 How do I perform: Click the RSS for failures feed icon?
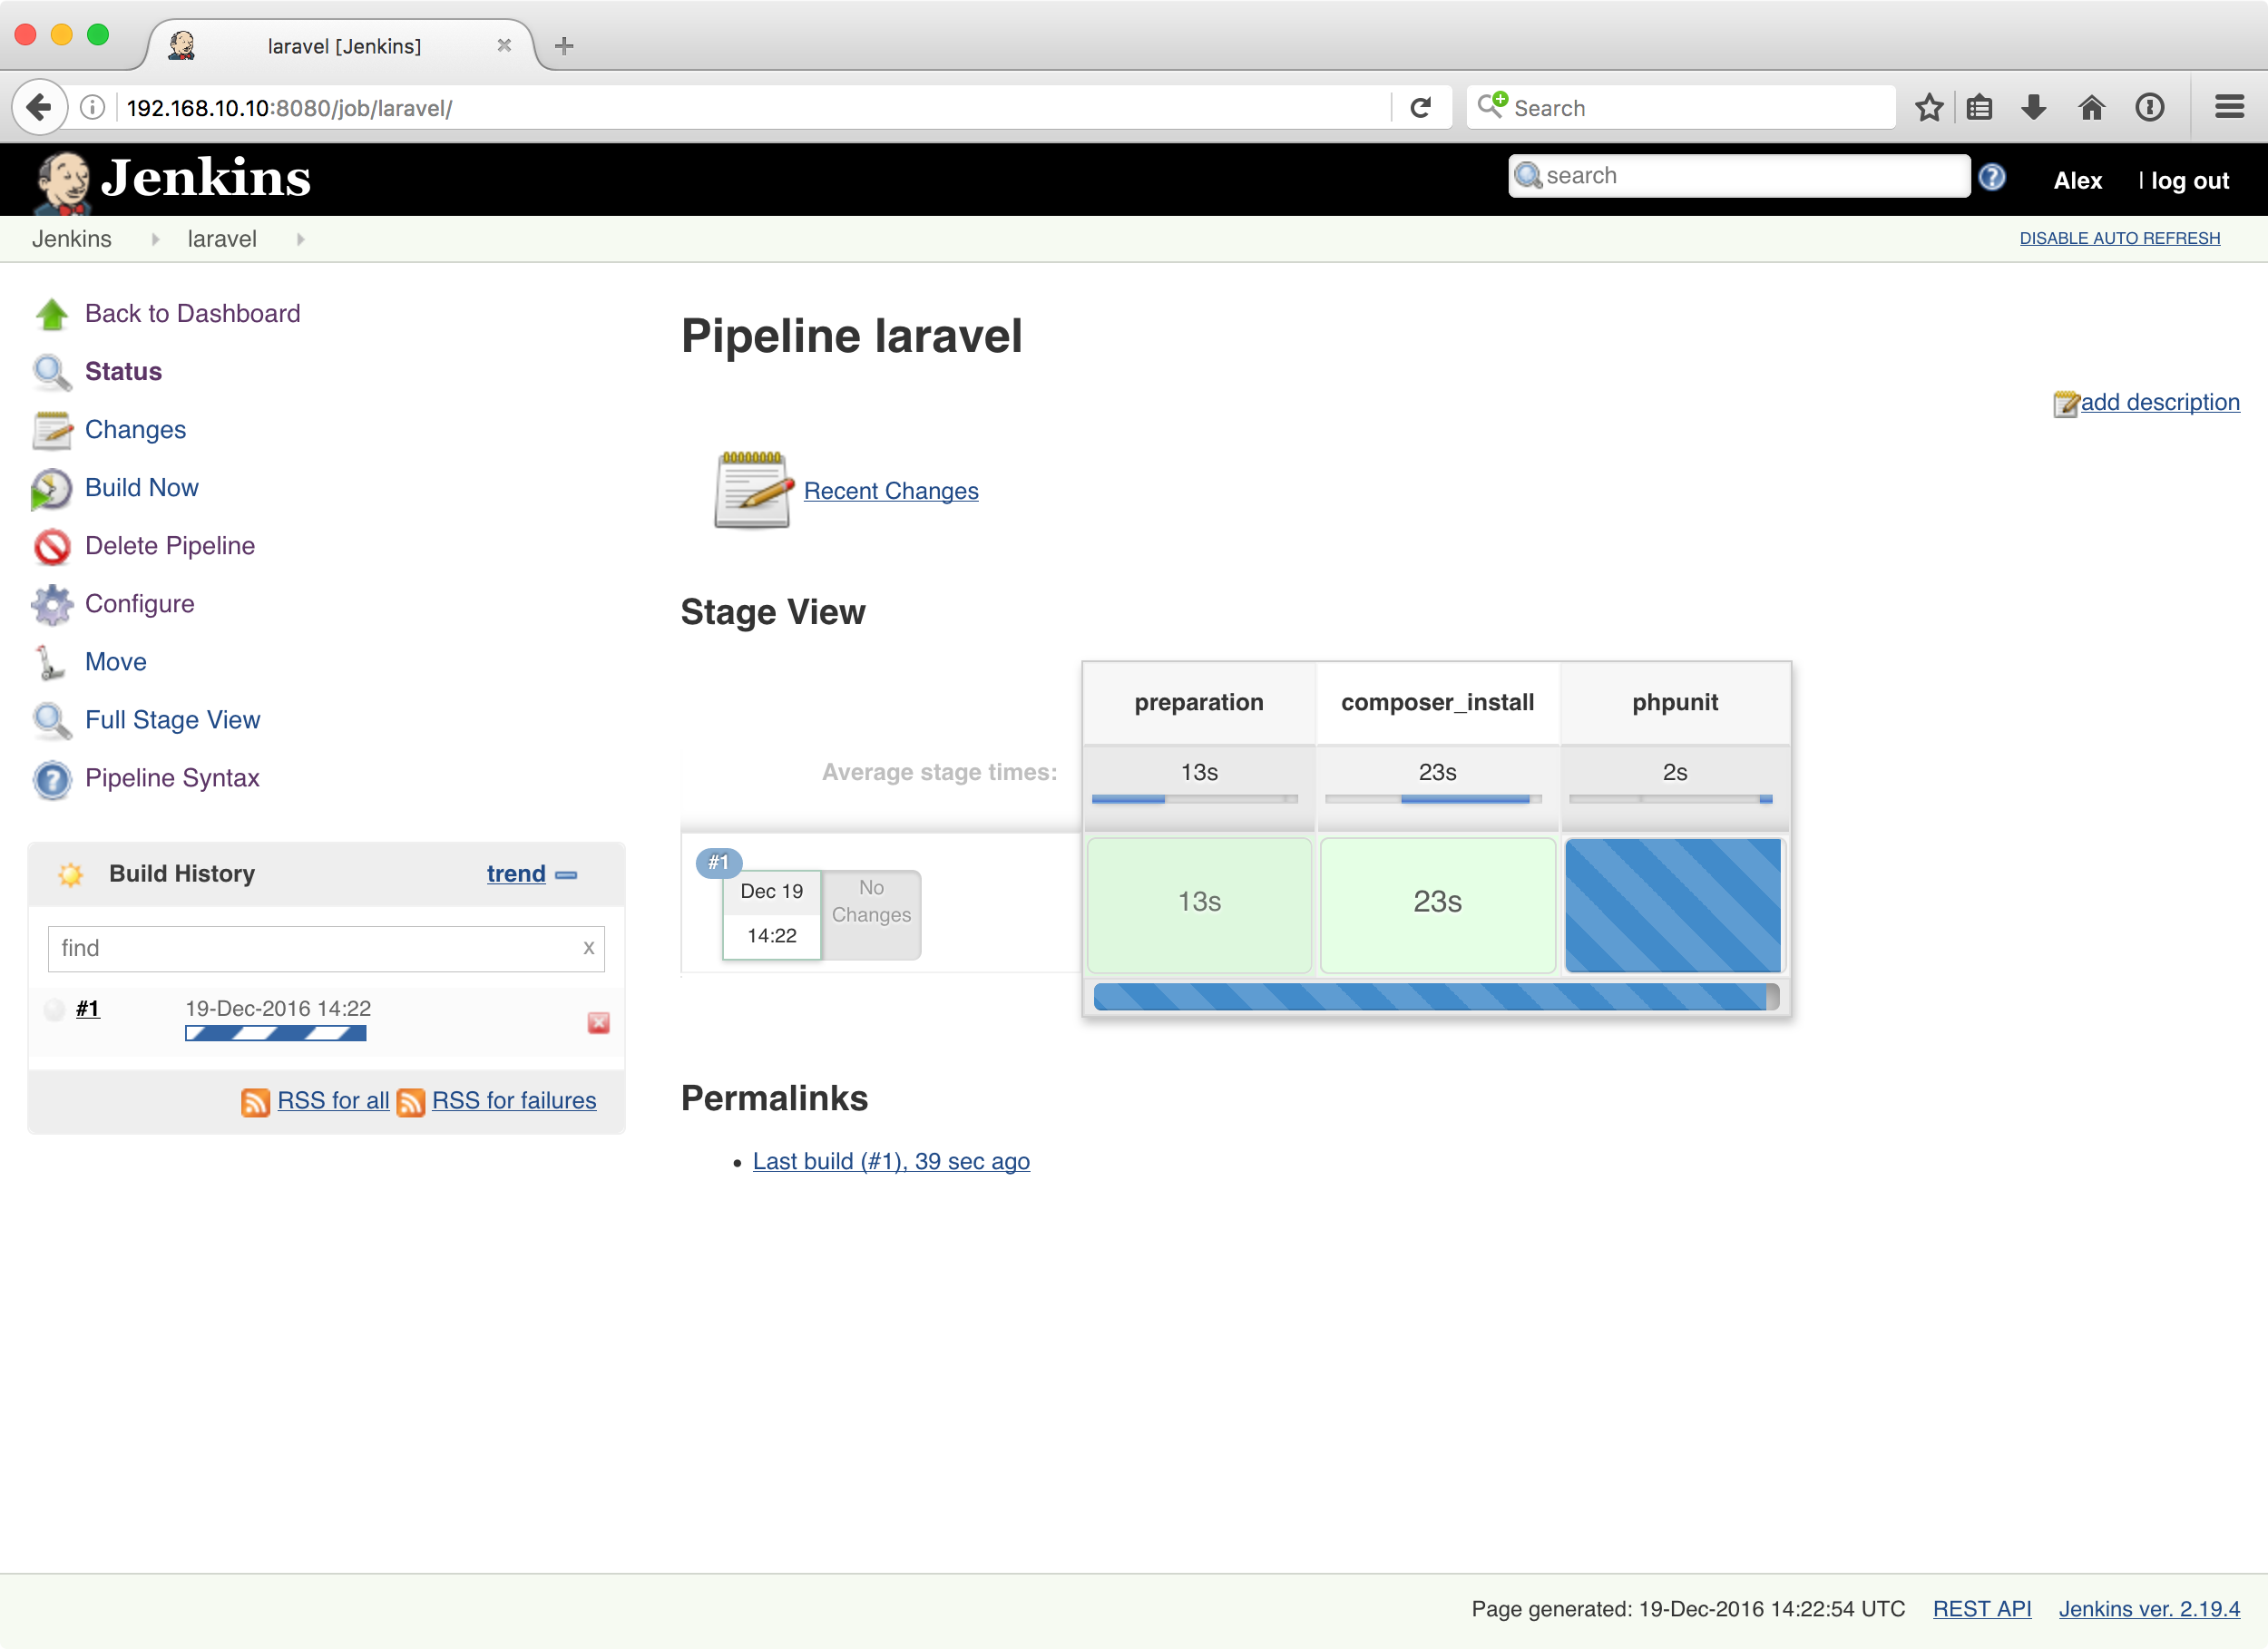410,1101
